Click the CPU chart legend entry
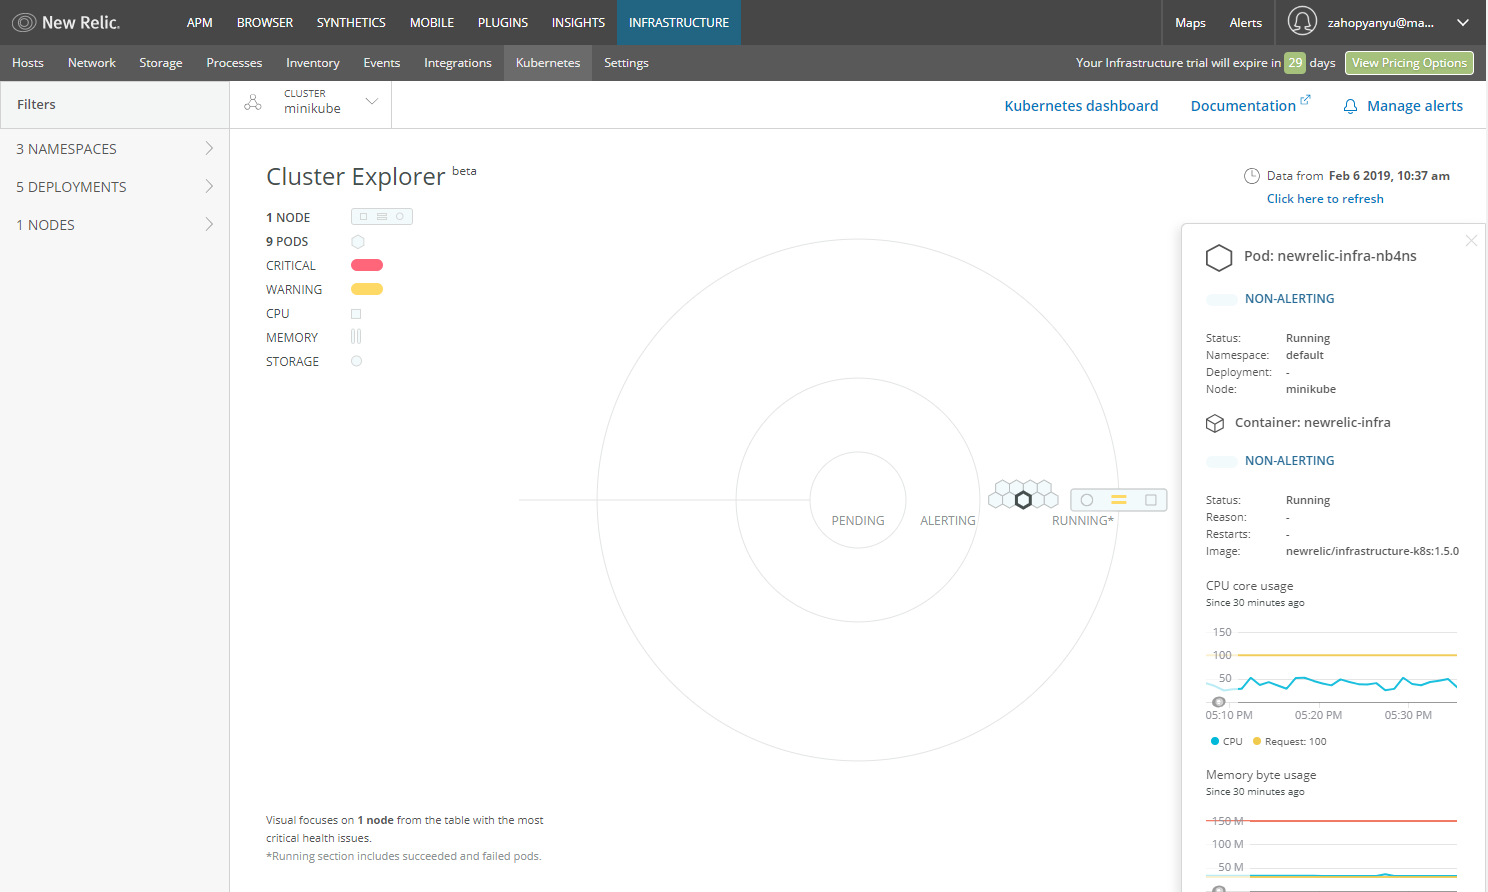Screen dimensions: 1488x892 (1227, 742)
